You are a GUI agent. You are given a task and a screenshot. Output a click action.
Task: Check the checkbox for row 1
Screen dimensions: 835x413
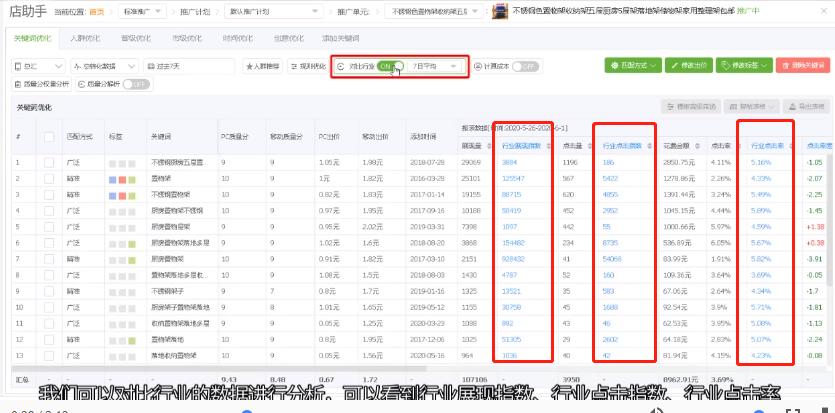coord(49,162)
